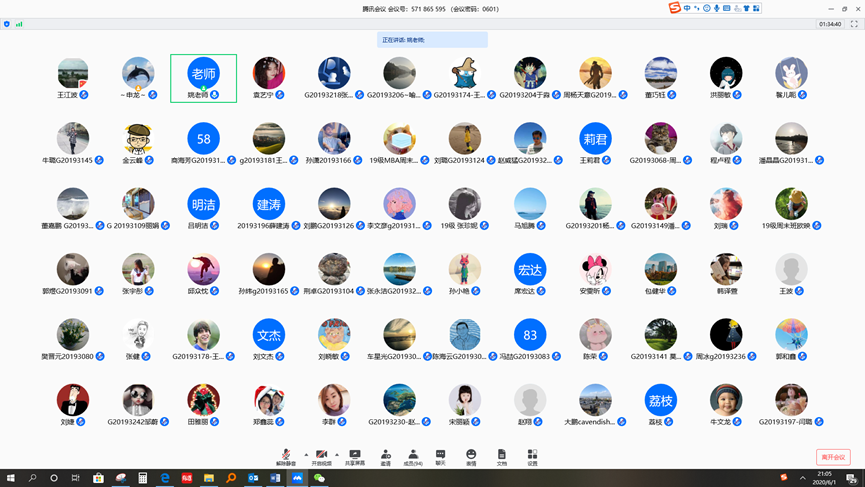Viewport: 865px width, 487px height.
Task: Select the 姚老师 speaker thumbnail
Action: 203,78
